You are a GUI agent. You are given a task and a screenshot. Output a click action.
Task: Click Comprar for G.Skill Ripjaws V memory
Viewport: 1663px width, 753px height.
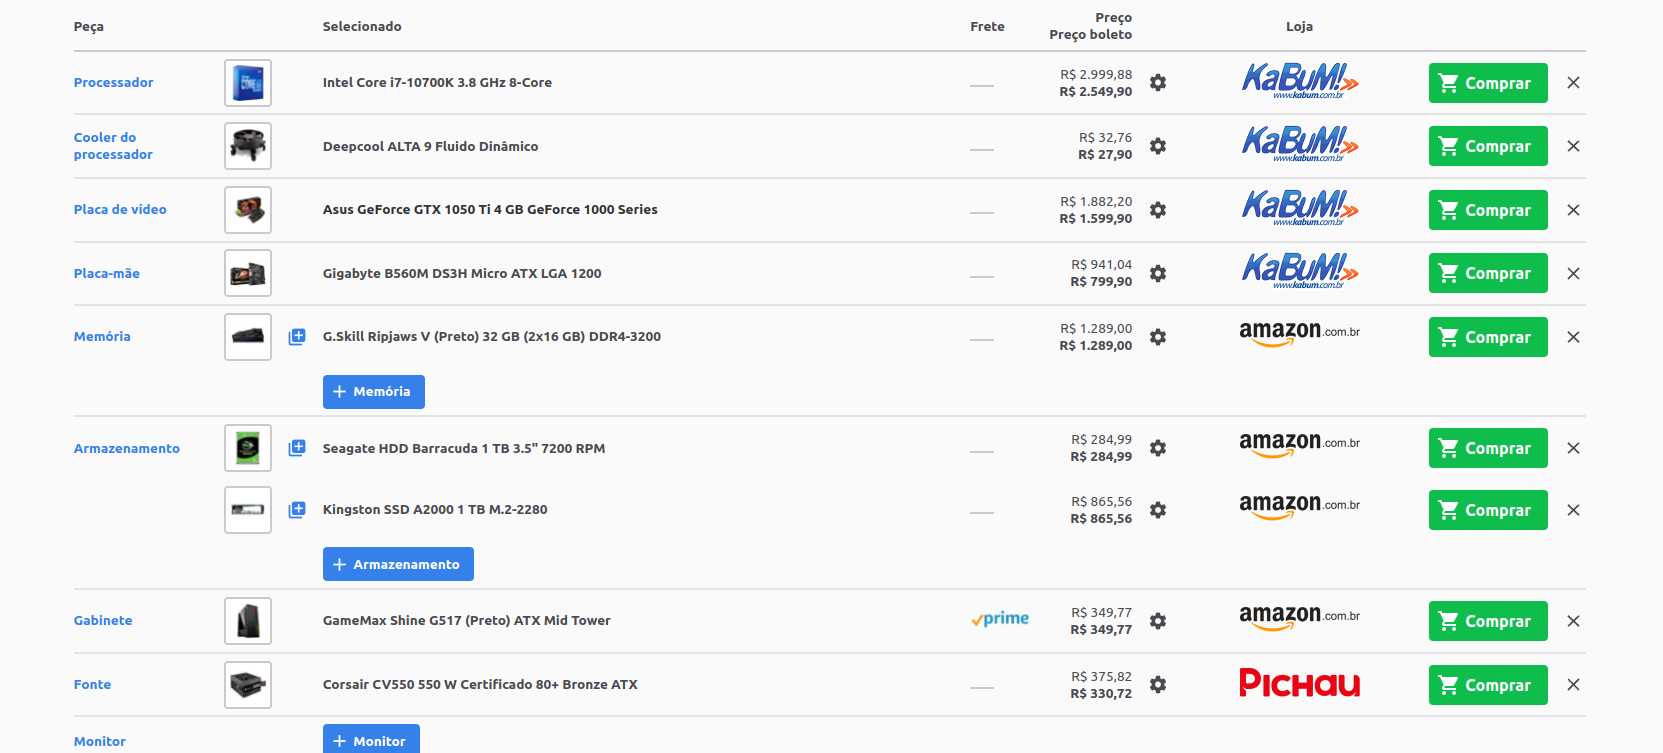pos(1488,337)
